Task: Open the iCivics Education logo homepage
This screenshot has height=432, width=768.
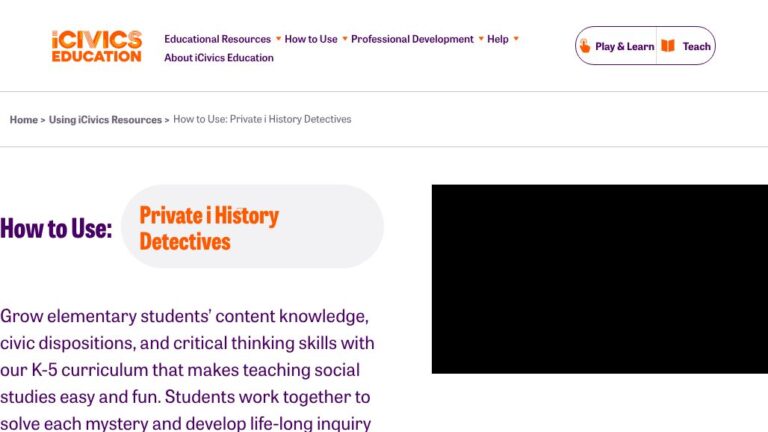Action: click(x=96, y=47)
